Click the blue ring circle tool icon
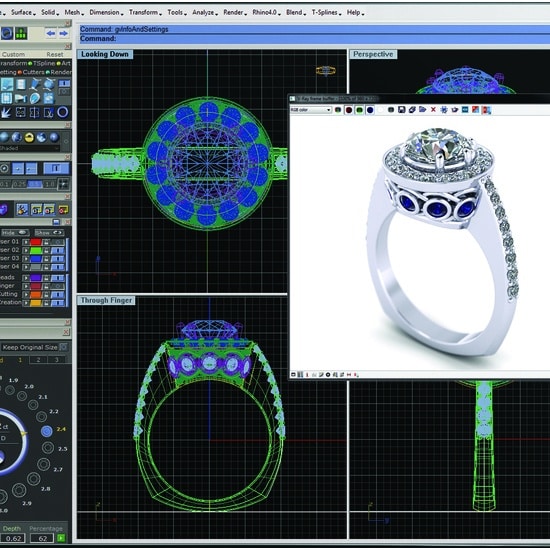Viewport: 550px width, 550px height. click(x=63, y=112)
